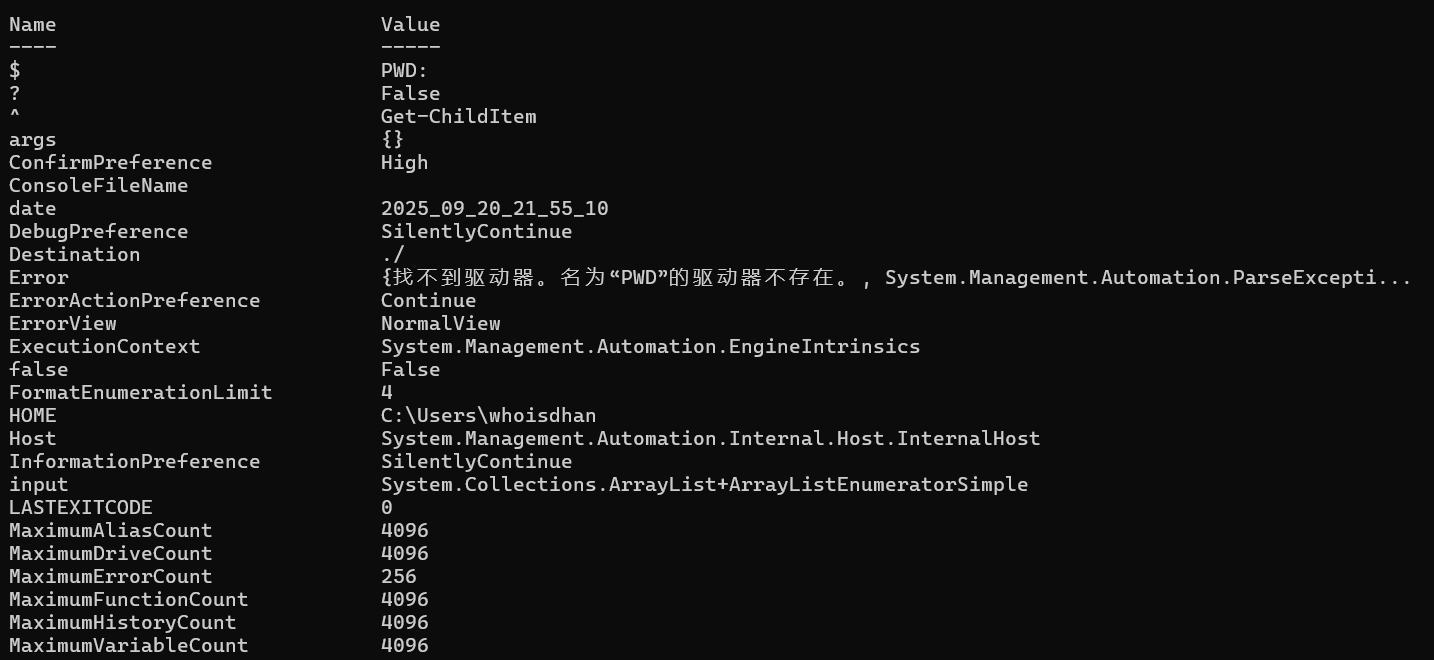This screenshot has height=660, width=1434.
Task: Click the LASTEXITCODE variable name
Action: pos(80,507)
